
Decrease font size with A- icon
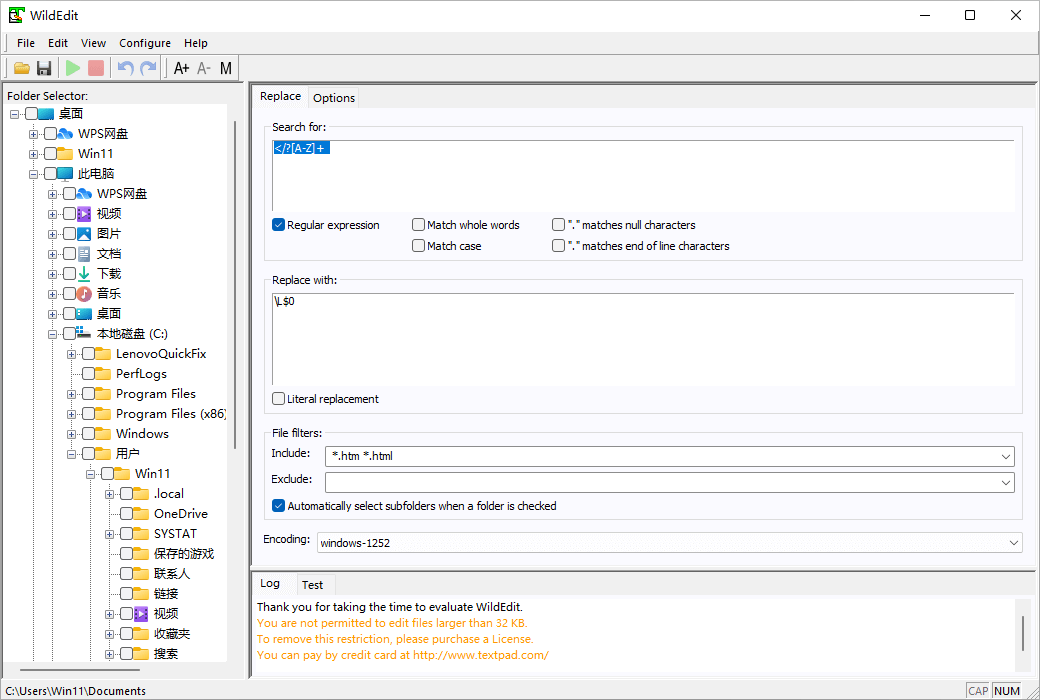(x=204, y=68)
